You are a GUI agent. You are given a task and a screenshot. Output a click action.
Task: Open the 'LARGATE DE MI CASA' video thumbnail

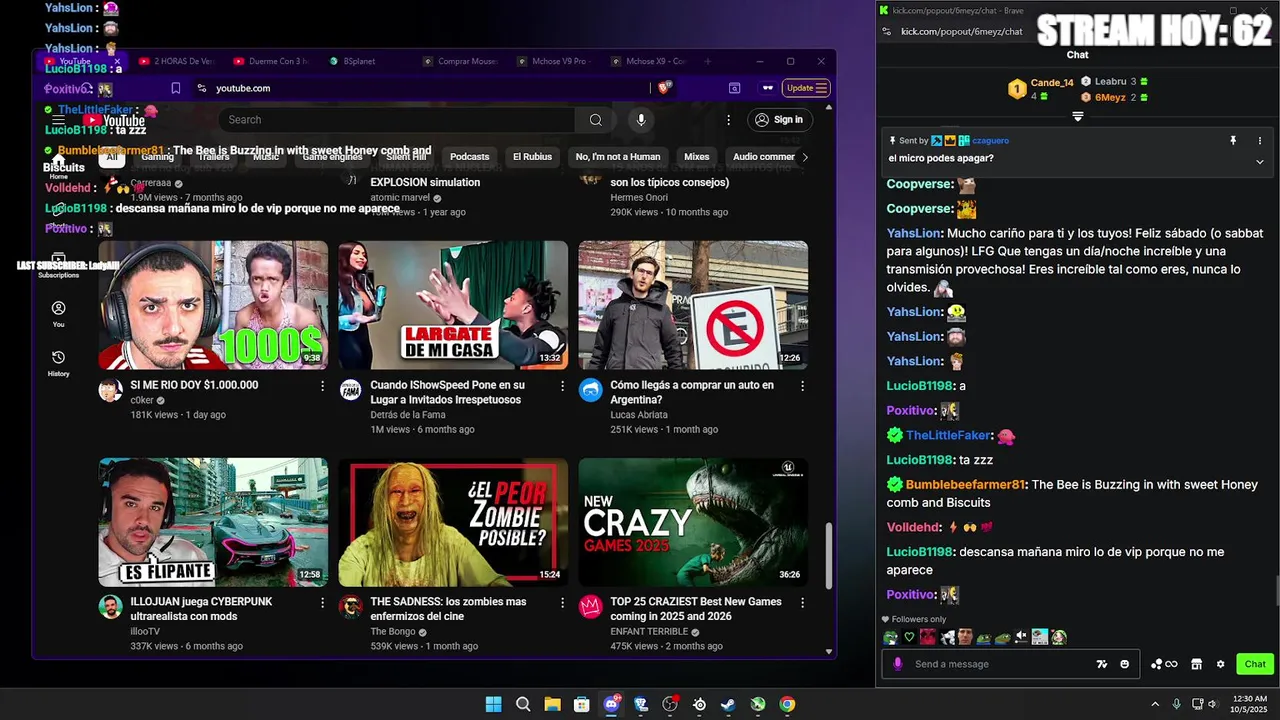[x=453, y=305]
